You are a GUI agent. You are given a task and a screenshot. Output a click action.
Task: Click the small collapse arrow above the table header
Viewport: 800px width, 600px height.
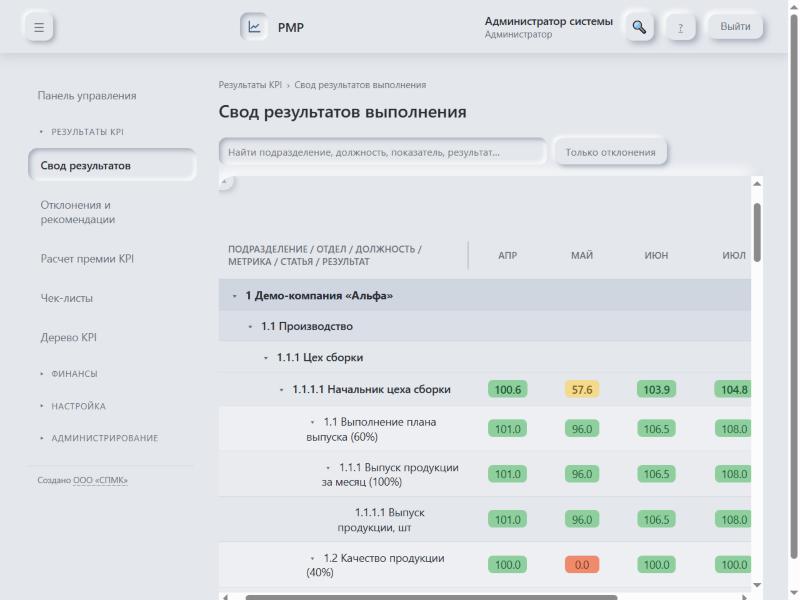pyautogui.click(x=224, y=181)
